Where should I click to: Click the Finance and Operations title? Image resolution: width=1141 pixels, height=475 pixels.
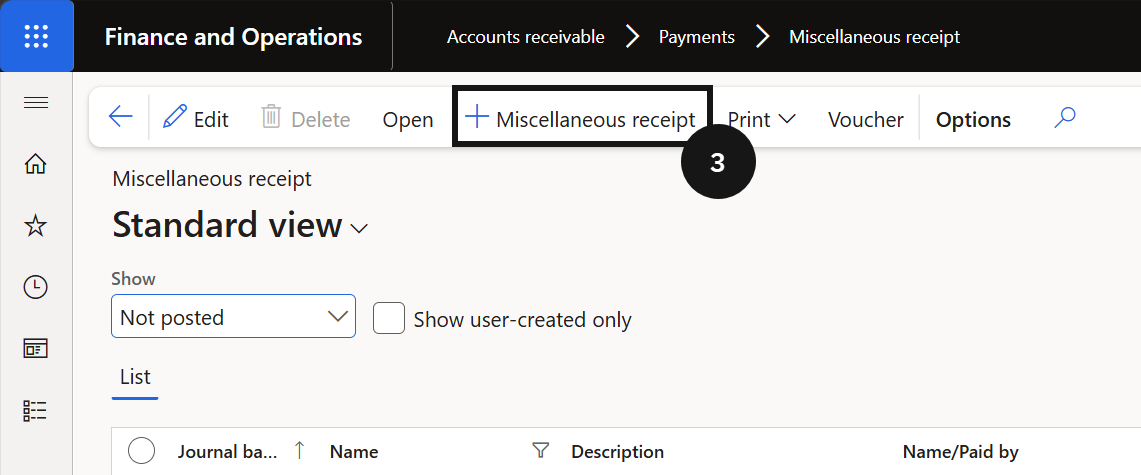234,36
